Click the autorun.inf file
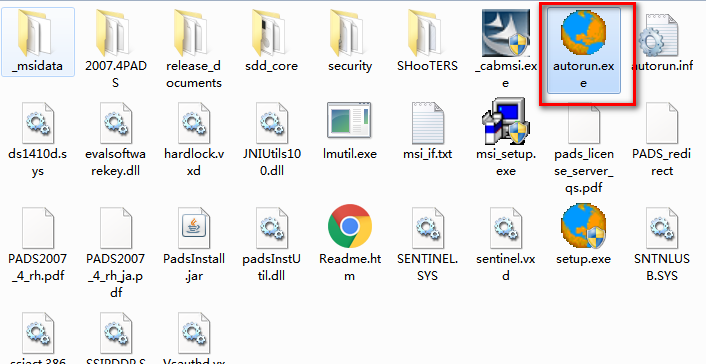This screenshot has height=364, width=706. click(661, 41)
